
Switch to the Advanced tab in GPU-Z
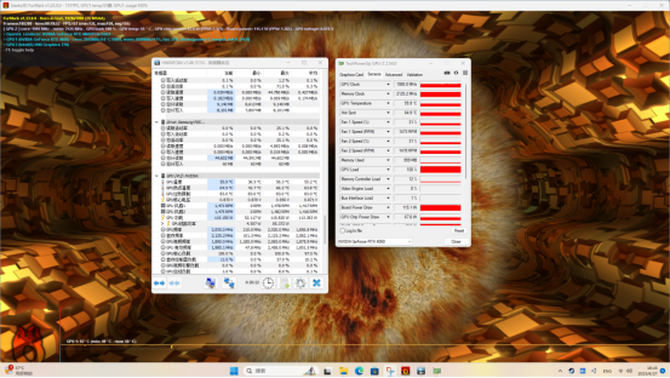coord(394,75)
